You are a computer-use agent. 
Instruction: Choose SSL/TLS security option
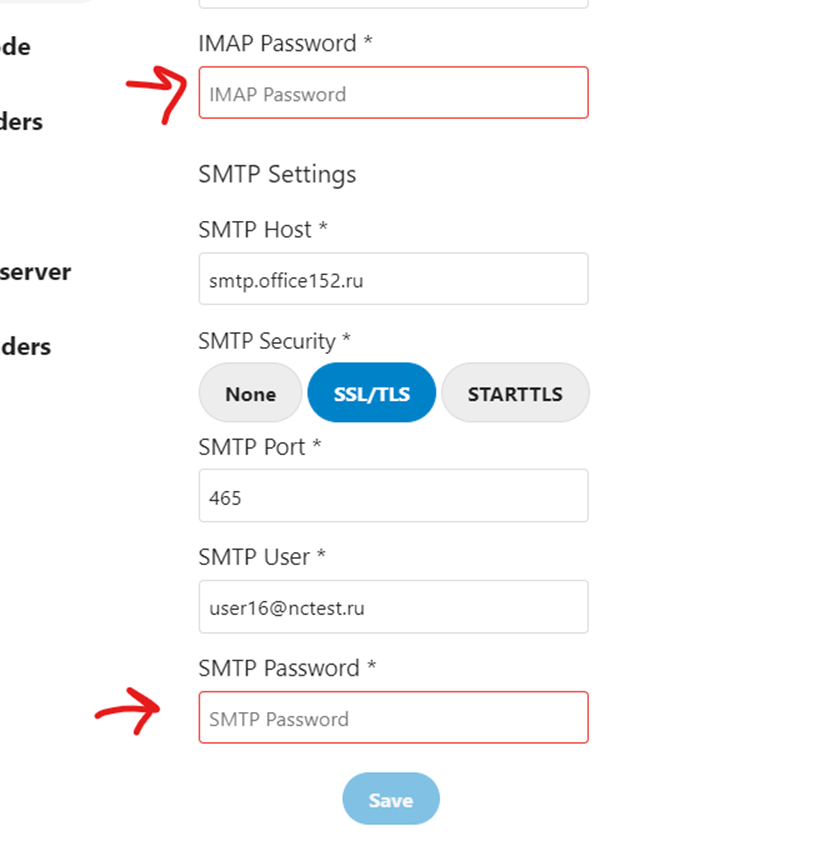click(371, 393)
